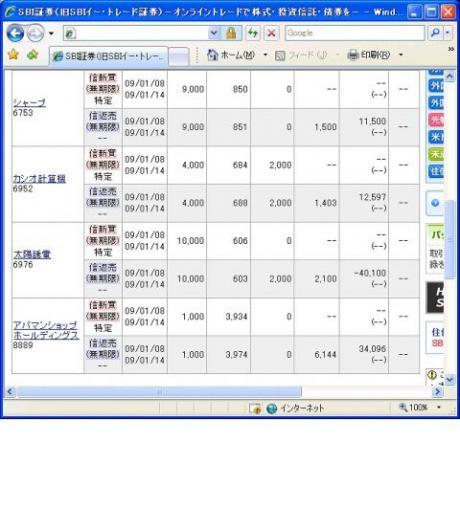
Task: Click stock code 6753 text
Action: coord(23,113)
